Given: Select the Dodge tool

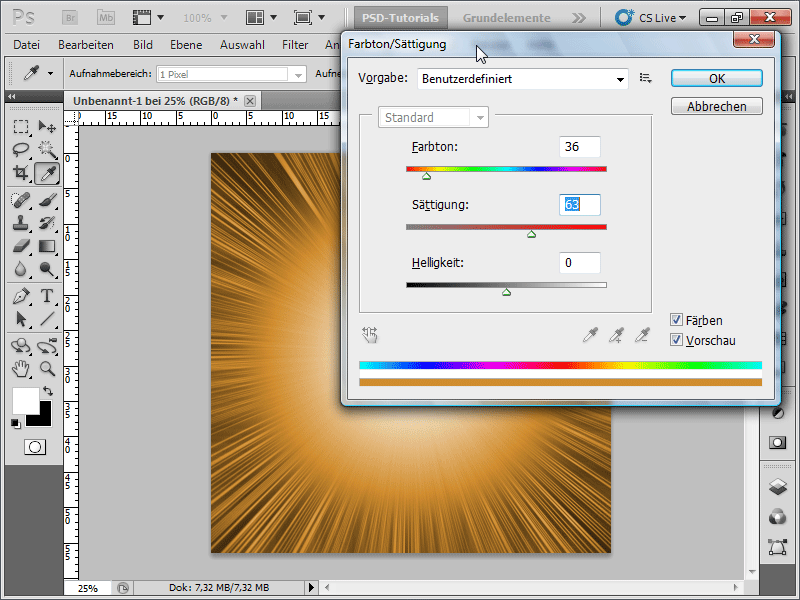Looking at the screenshot, I should [47, 269].
